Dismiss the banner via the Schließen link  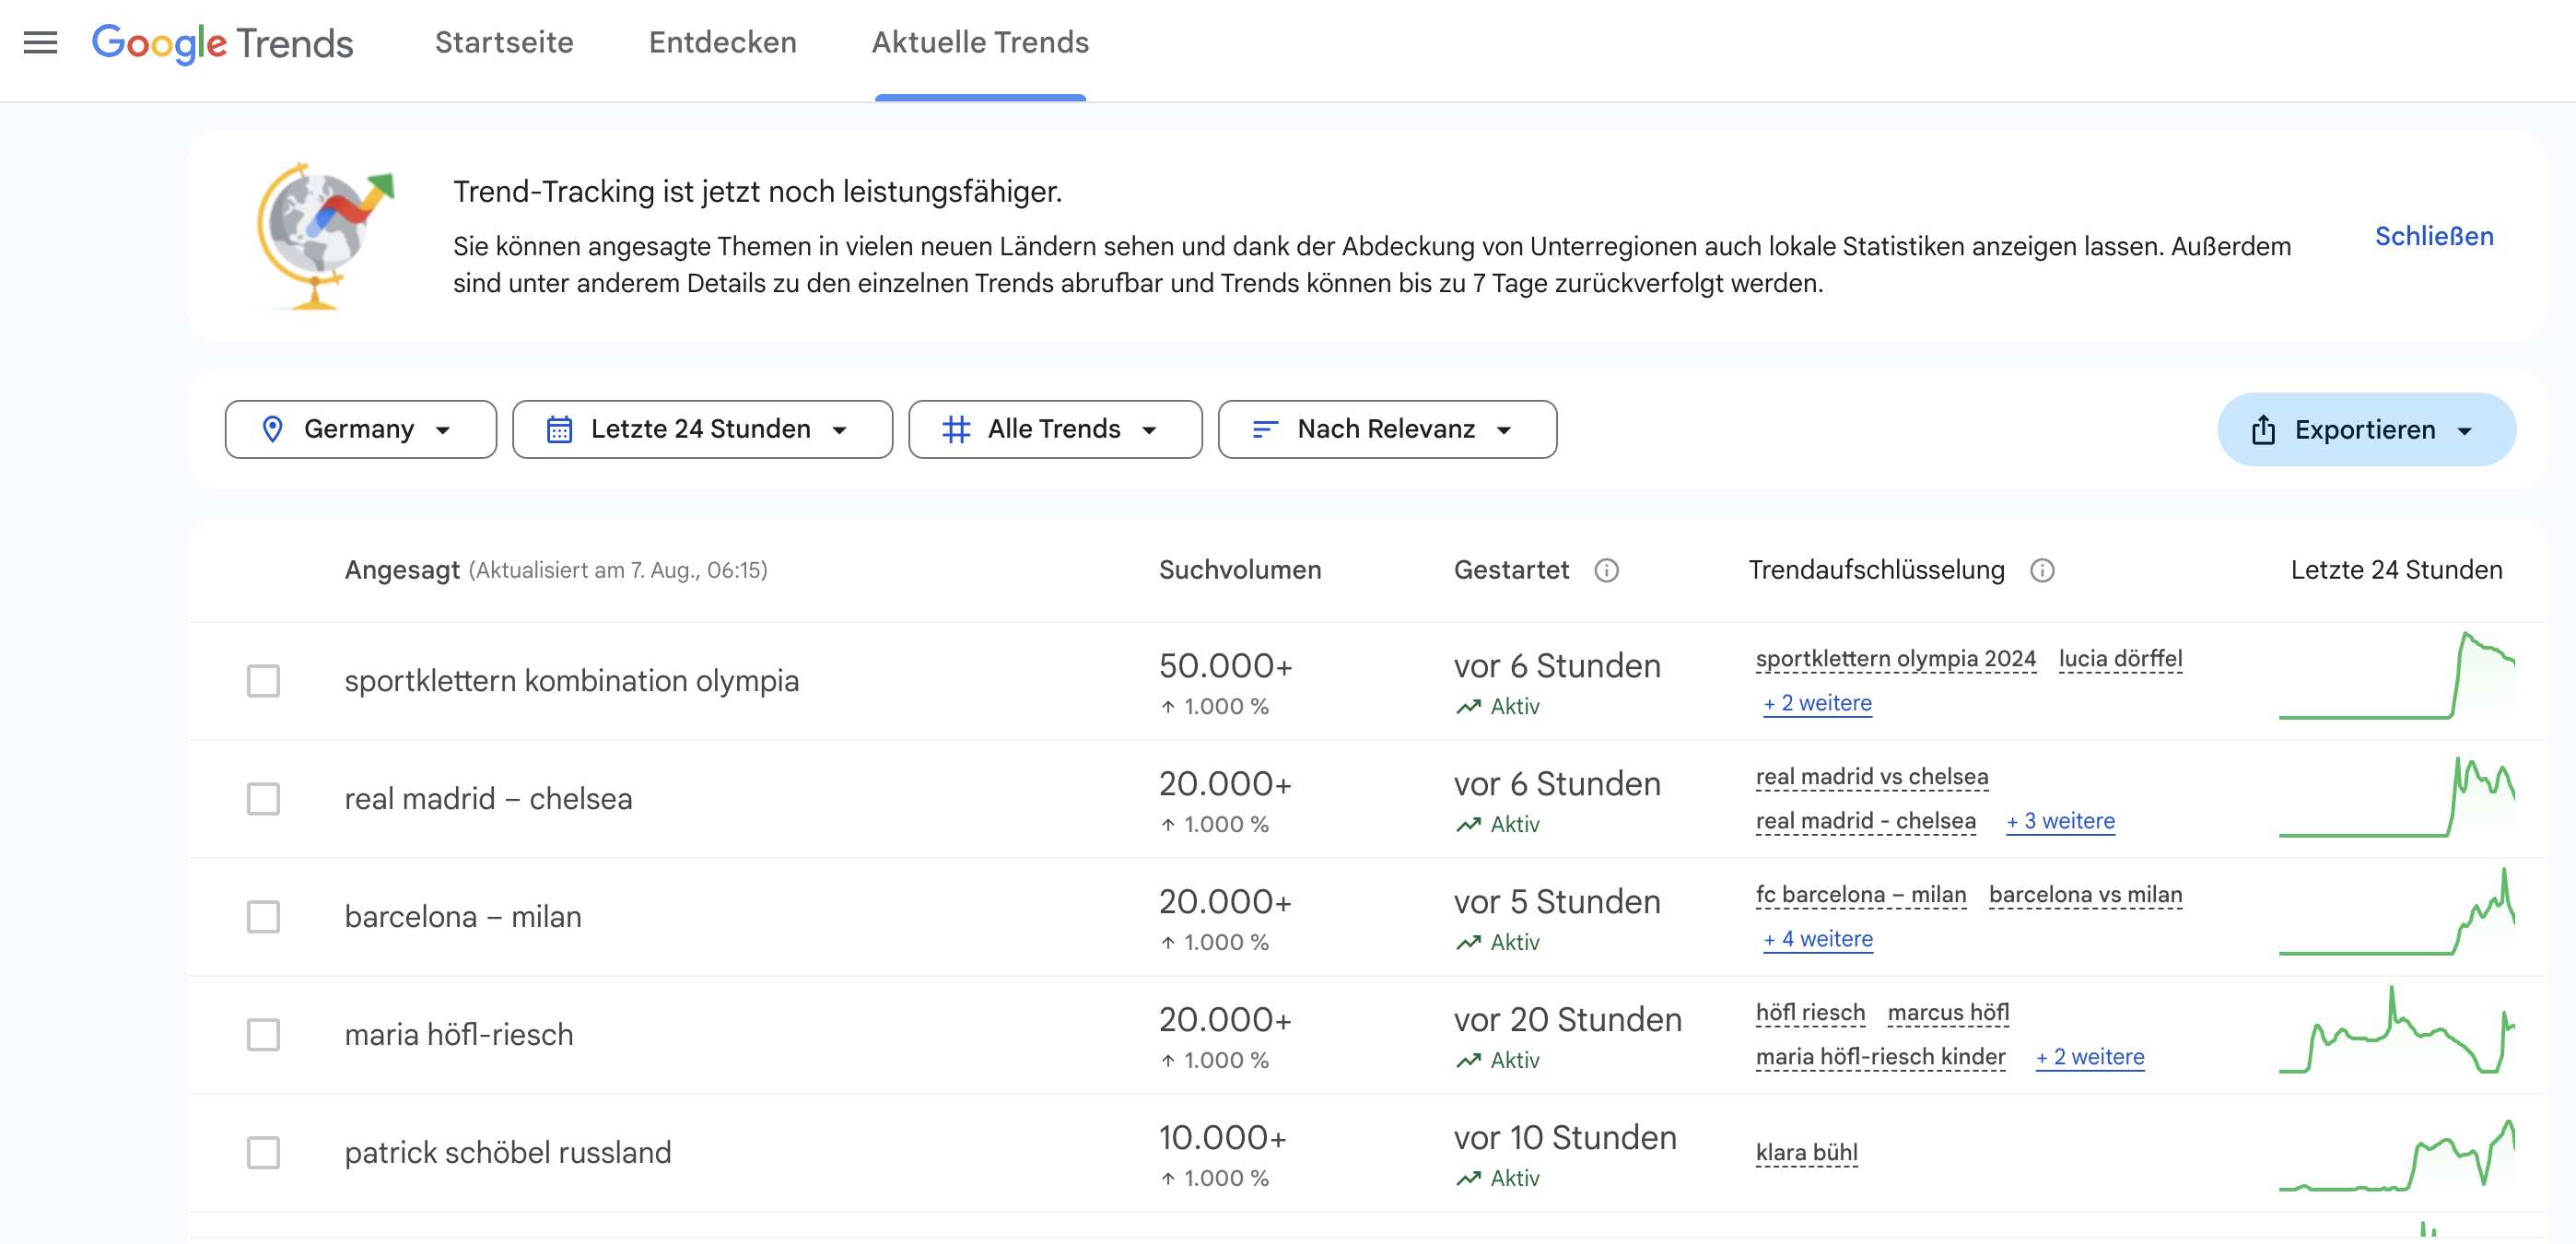[x=2434, y=236]
